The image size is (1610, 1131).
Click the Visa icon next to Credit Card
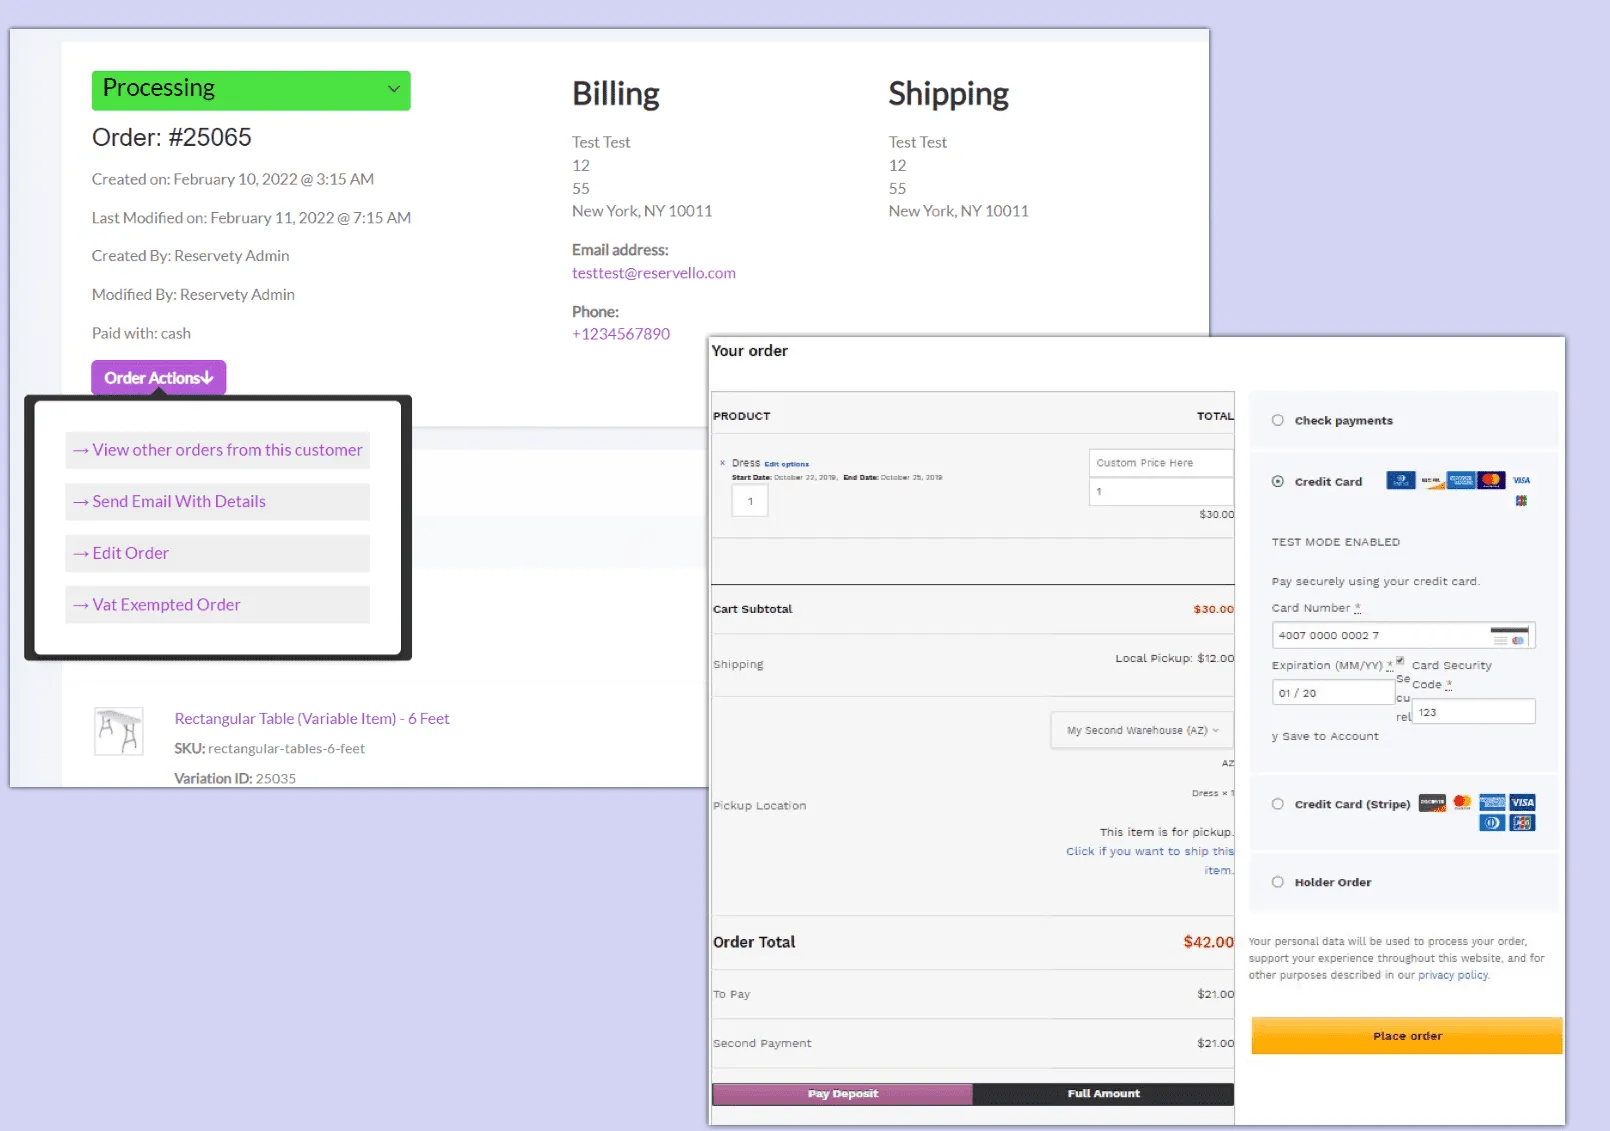point(1522,481)
